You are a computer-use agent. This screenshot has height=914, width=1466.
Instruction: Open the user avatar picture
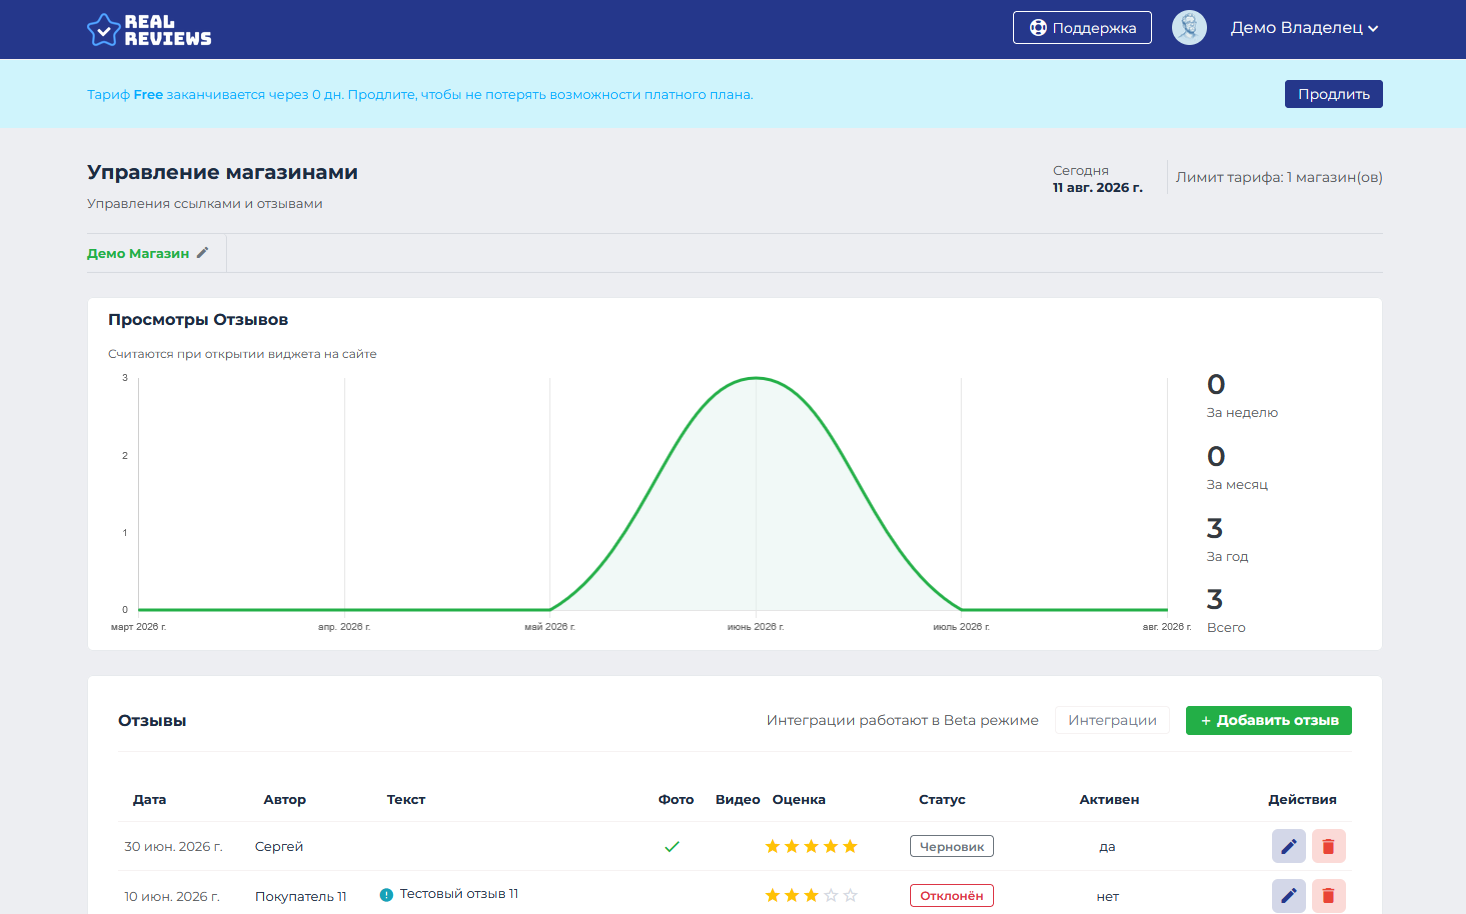(1189, 28)
